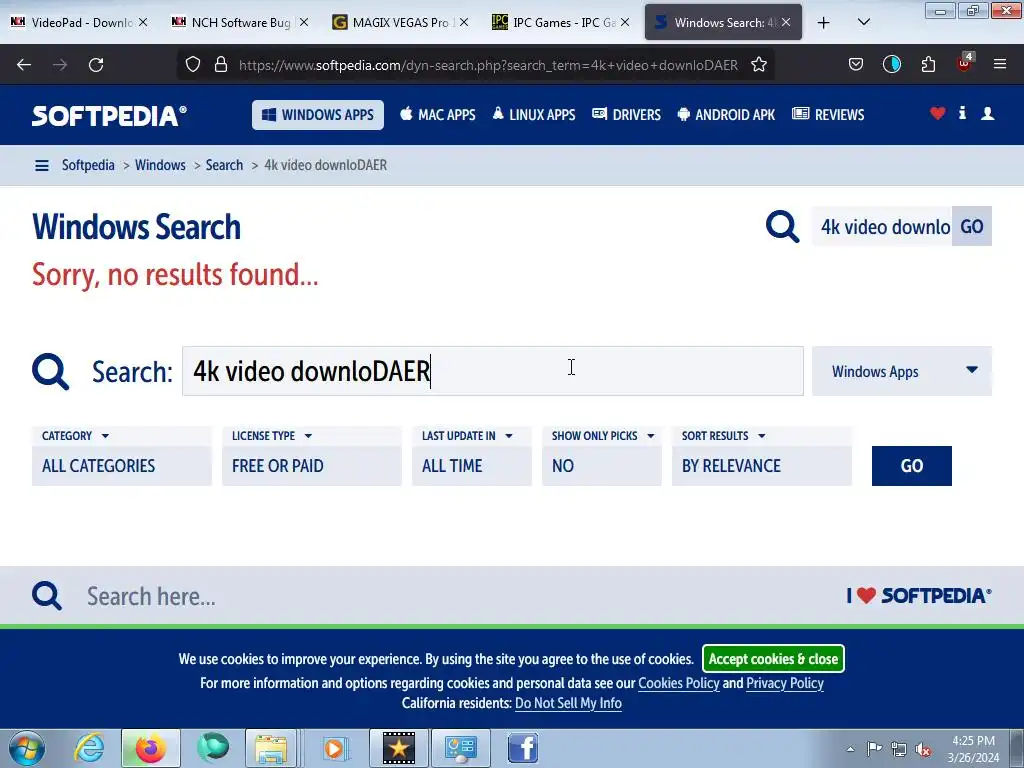List all tabs chevron
The height and width of the screenshot is (768, 1024).
point(863,23)
